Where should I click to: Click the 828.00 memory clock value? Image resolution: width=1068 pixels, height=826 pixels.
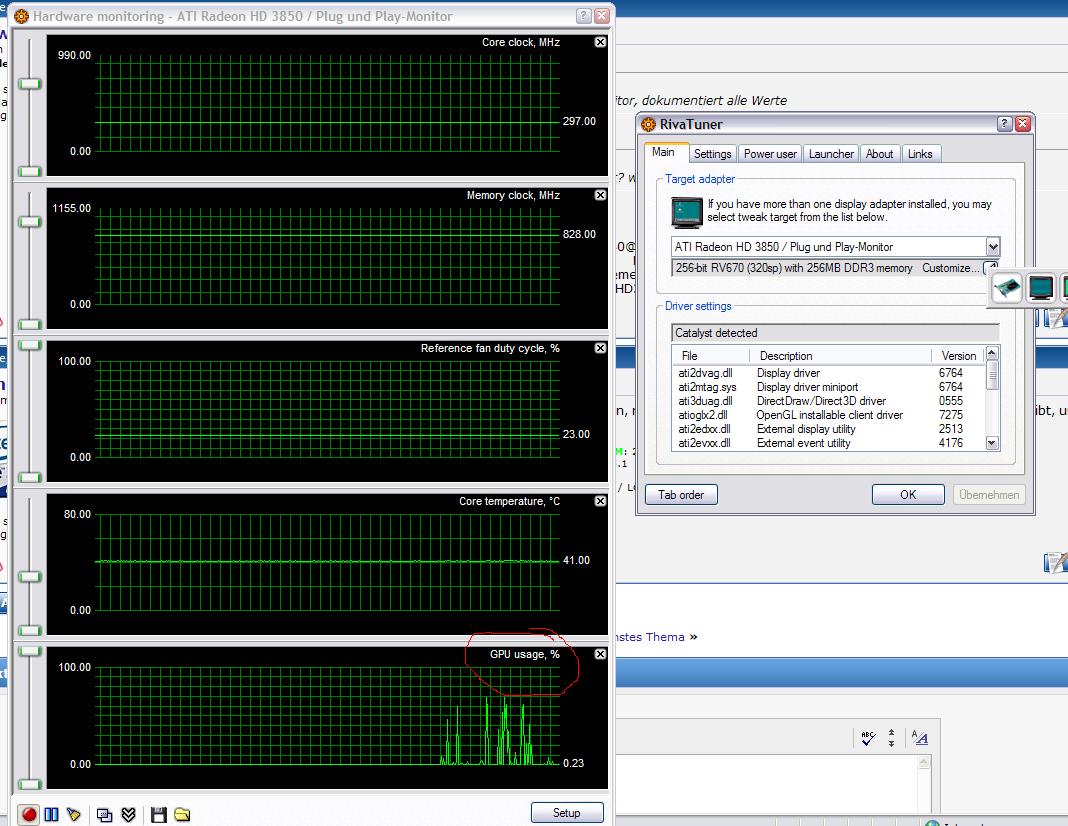tap(579, 234)
